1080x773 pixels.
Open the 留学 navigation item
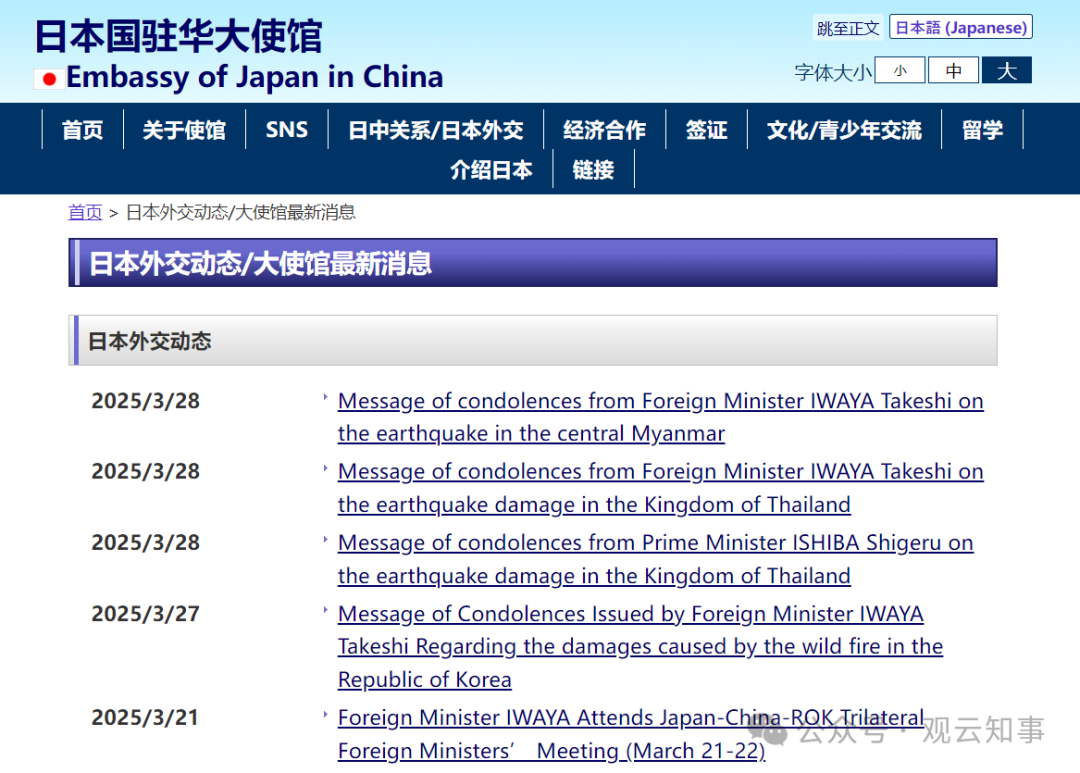point(982,129)
